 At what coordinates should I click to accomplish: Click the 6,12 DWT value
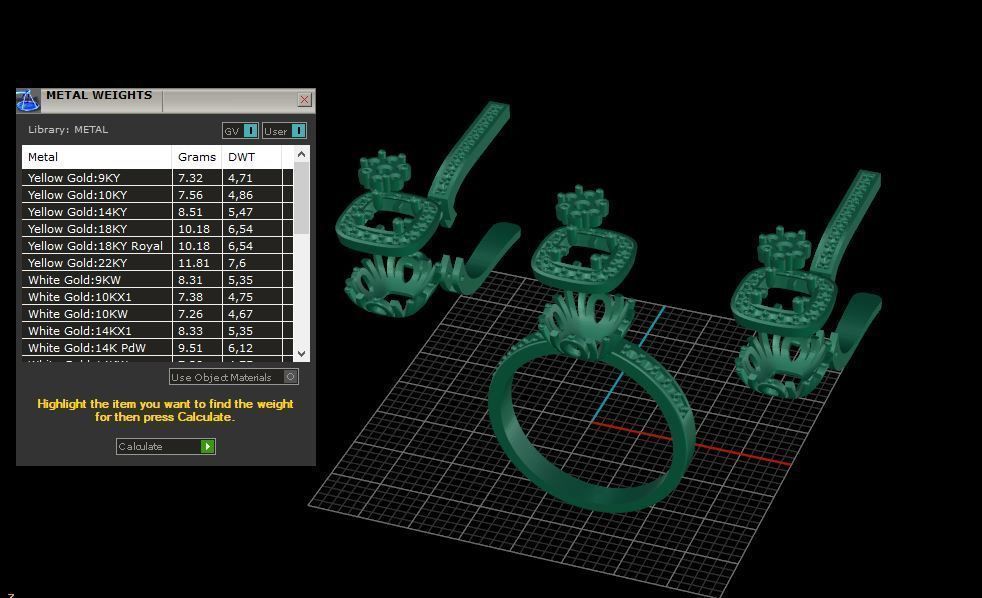click(x=240, y=348)
